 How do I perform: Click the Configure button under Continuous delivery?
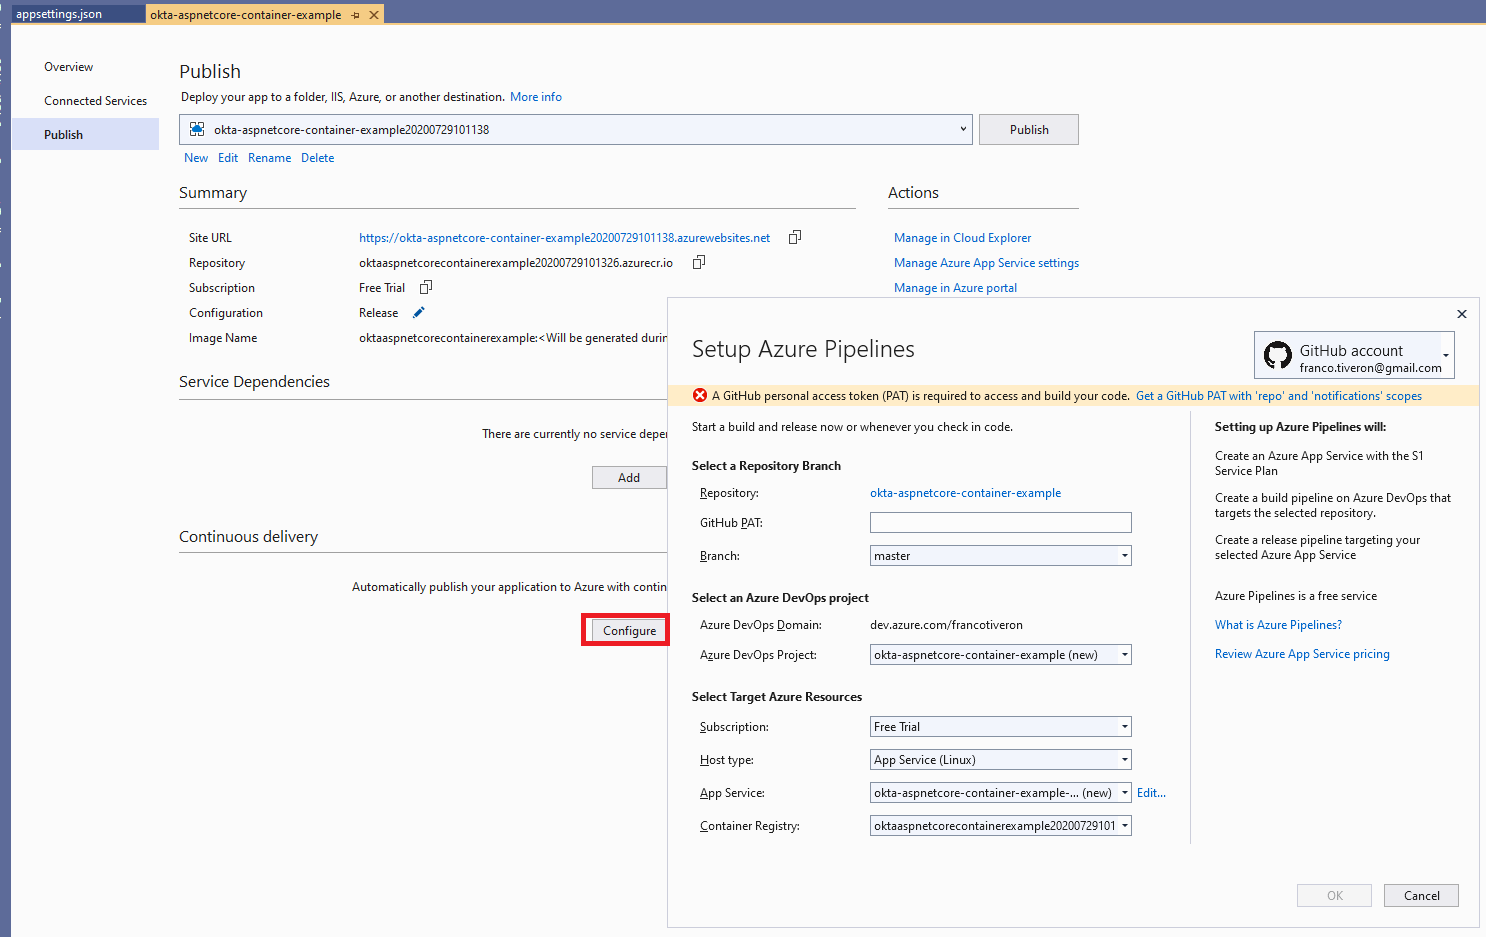click(629, 631)
